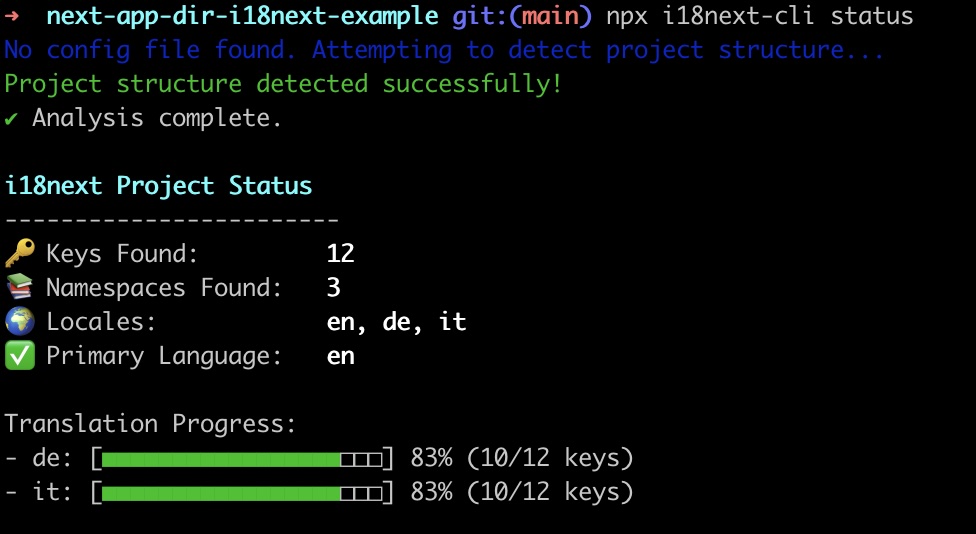Click the No config file found message
Screen dimensions: 976x534
444,50
